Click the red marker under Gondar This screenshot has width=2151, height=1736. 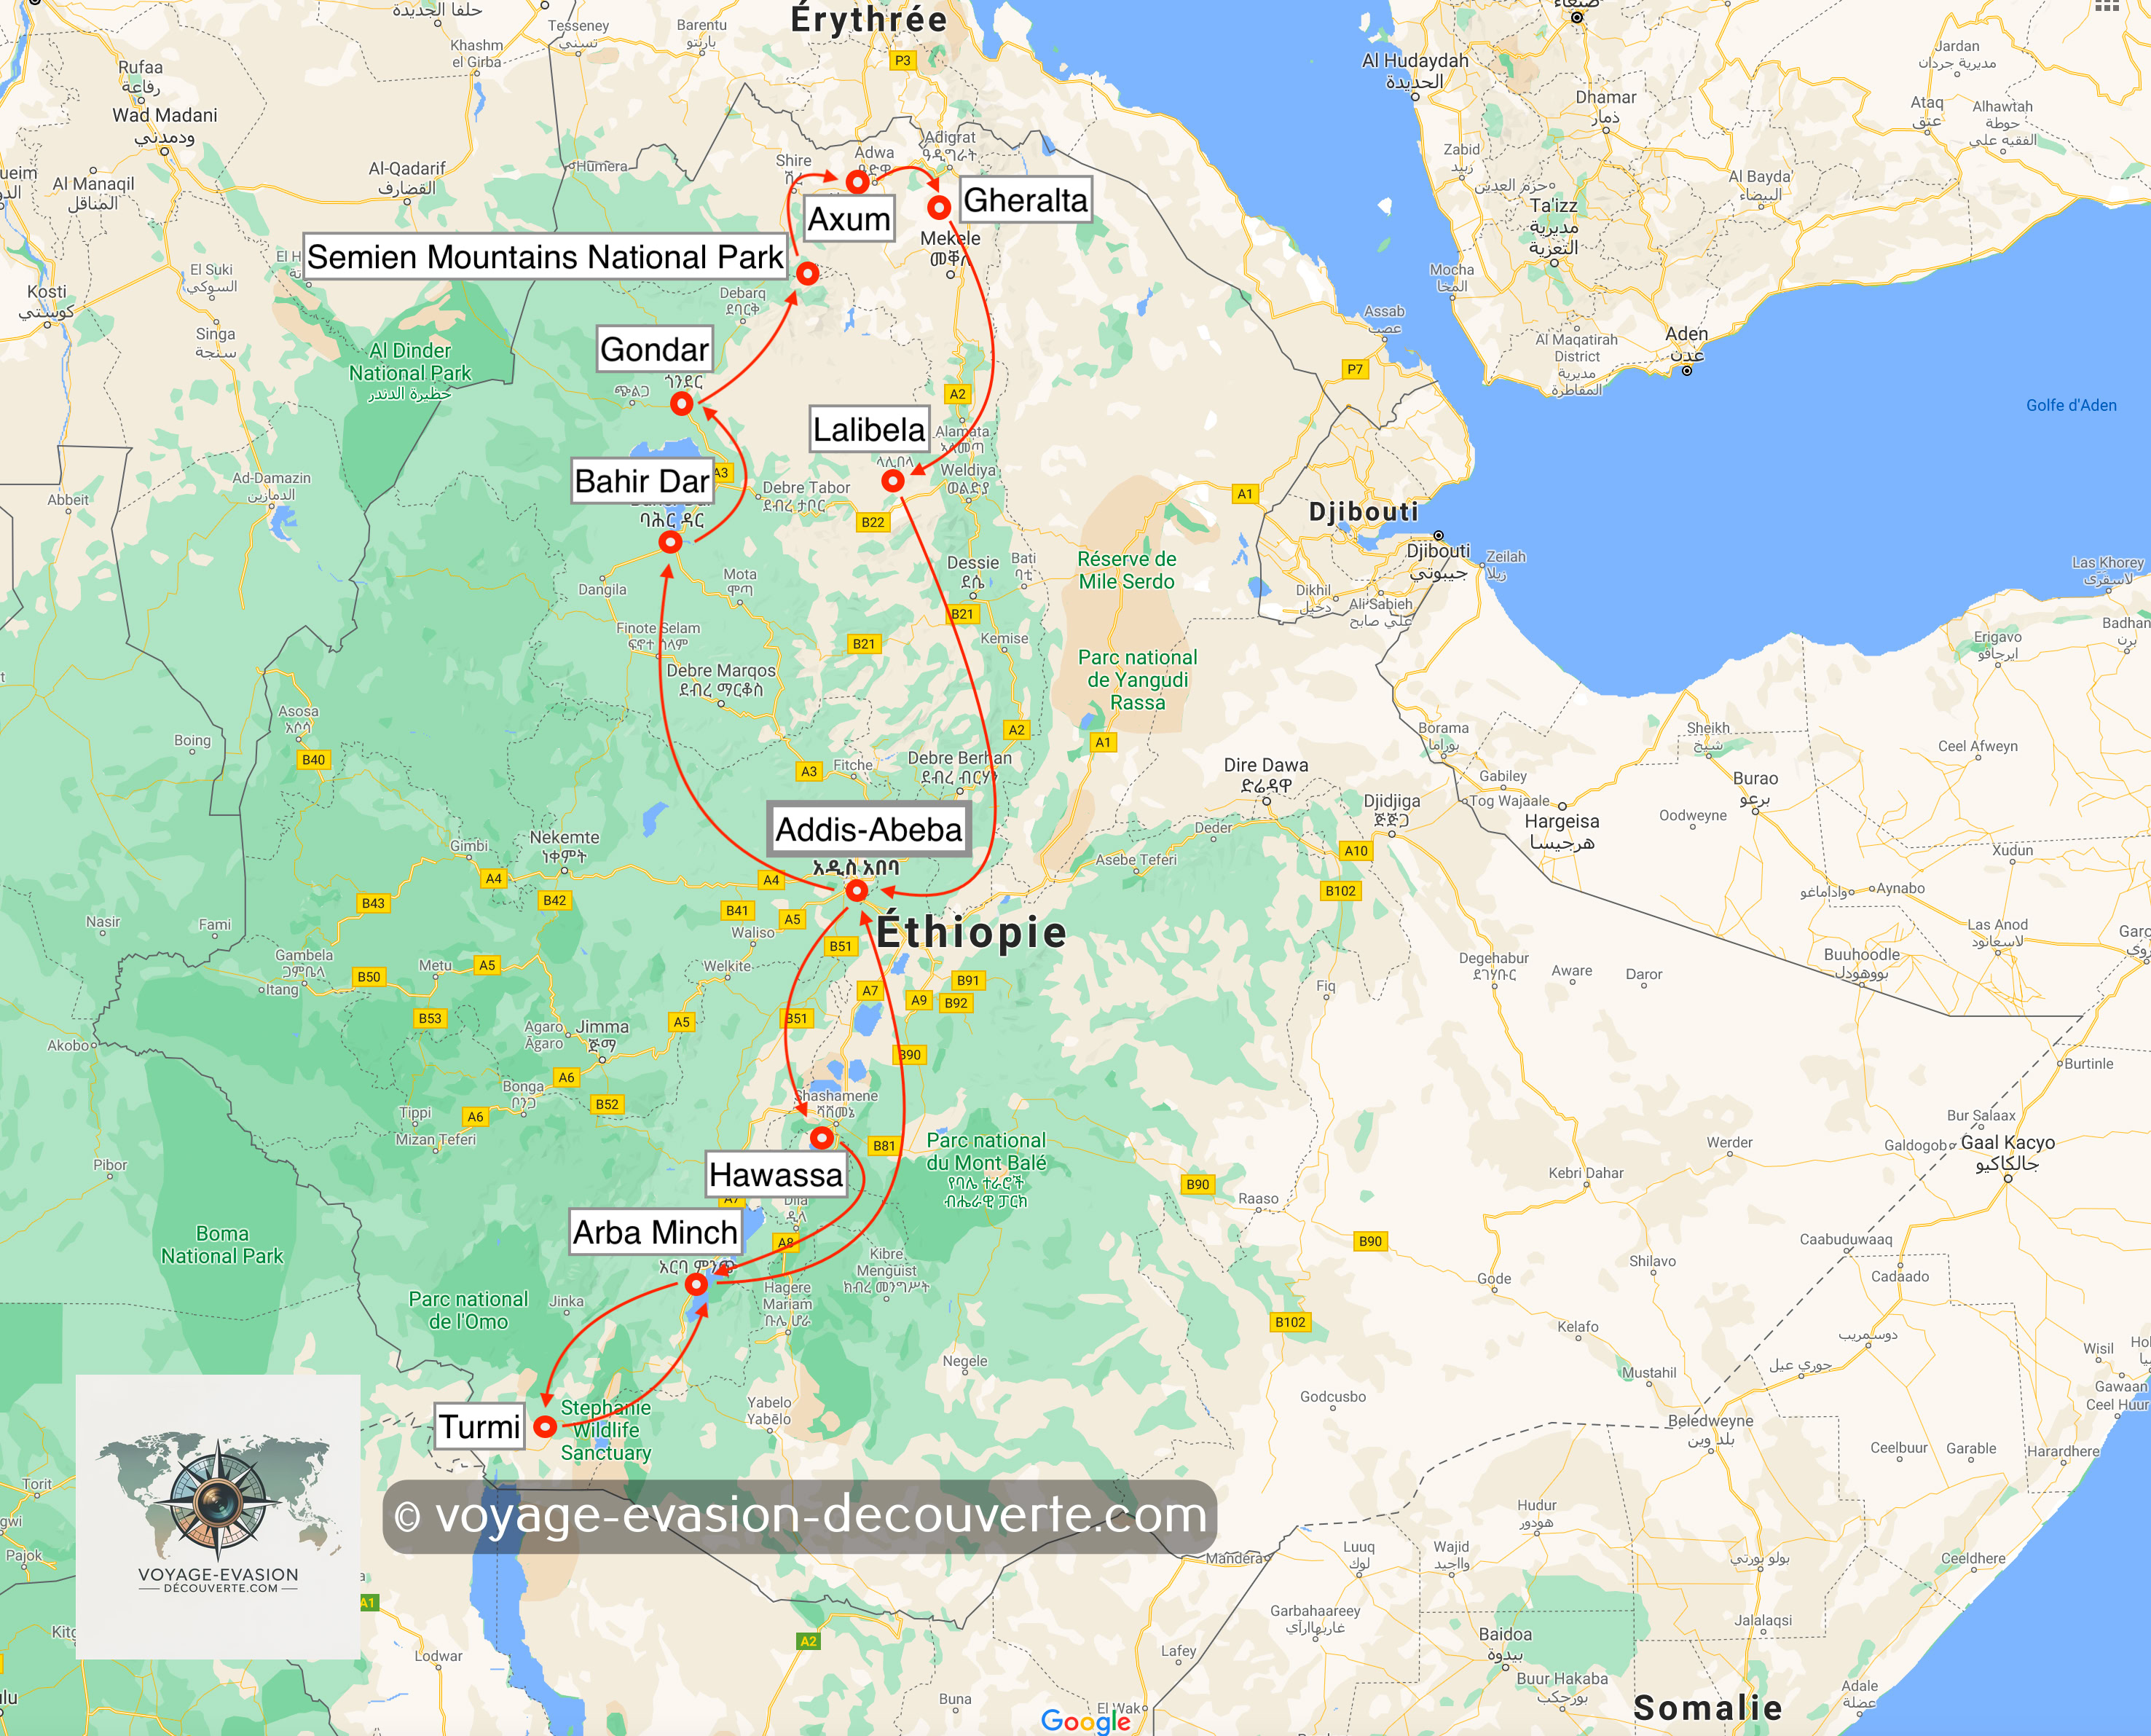681,404
